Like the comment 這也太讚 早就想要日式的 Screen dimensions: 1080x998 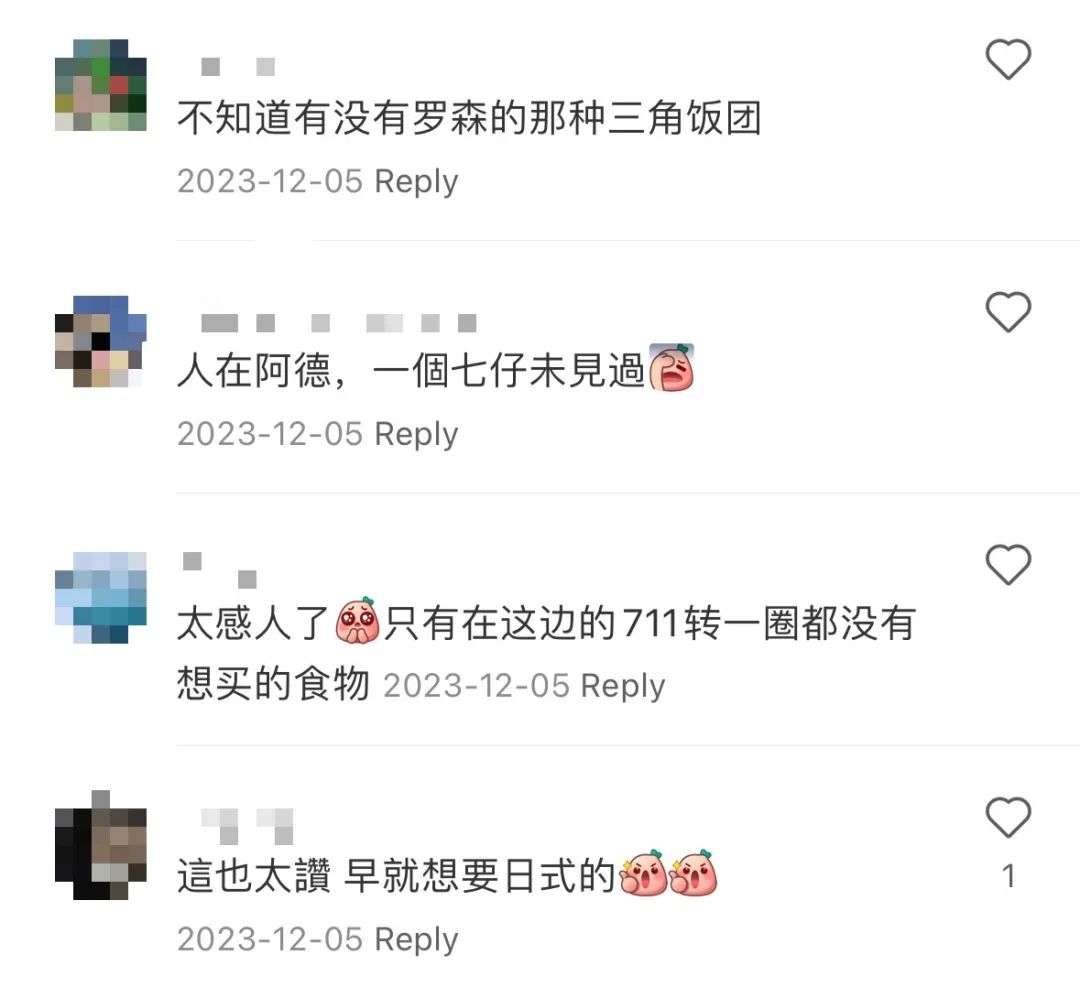[x=1008, y=817]
